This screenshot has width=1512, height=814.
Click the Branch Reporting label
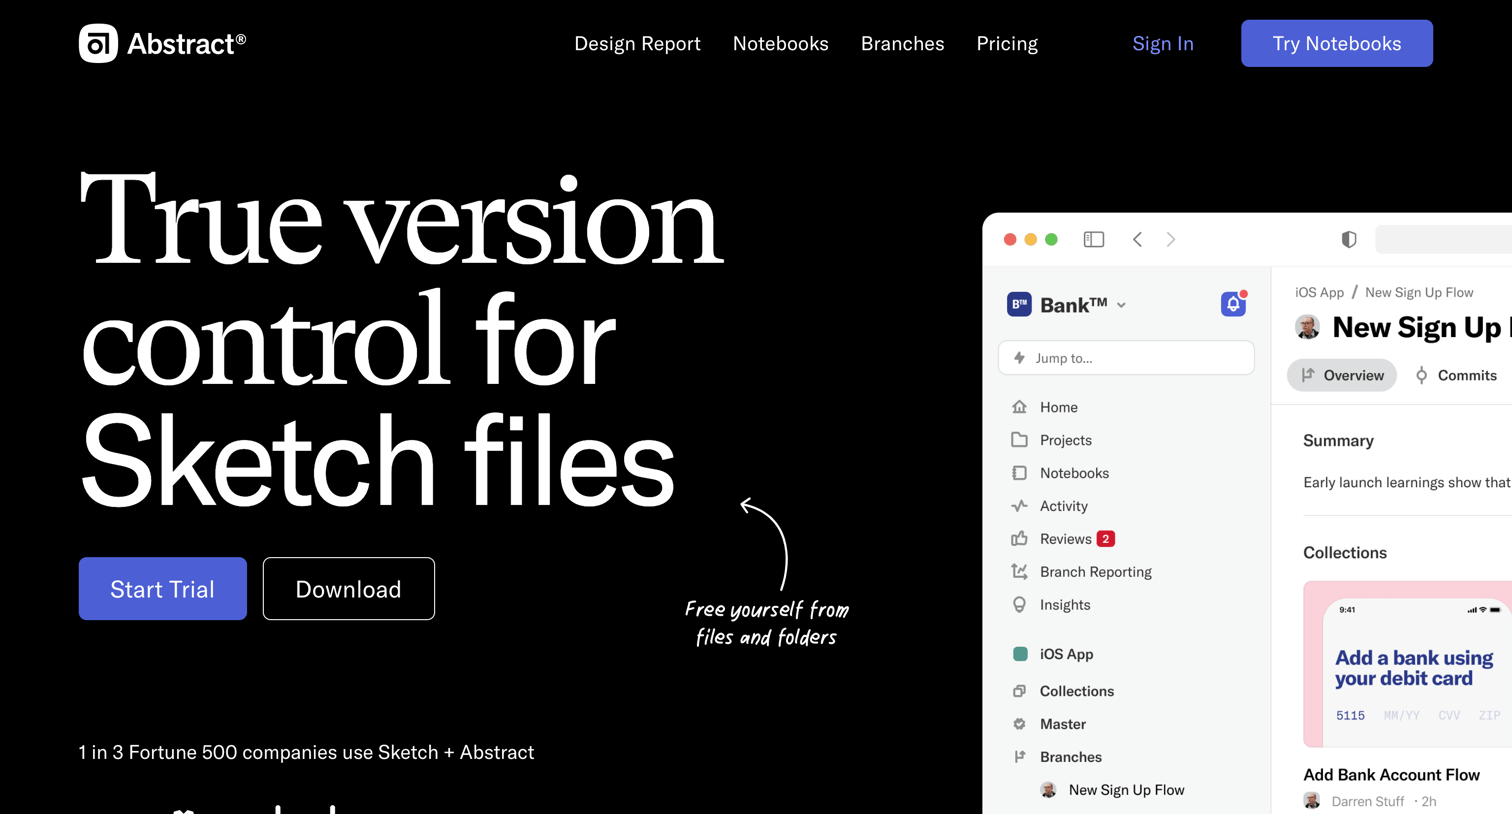click(1095, 572)
